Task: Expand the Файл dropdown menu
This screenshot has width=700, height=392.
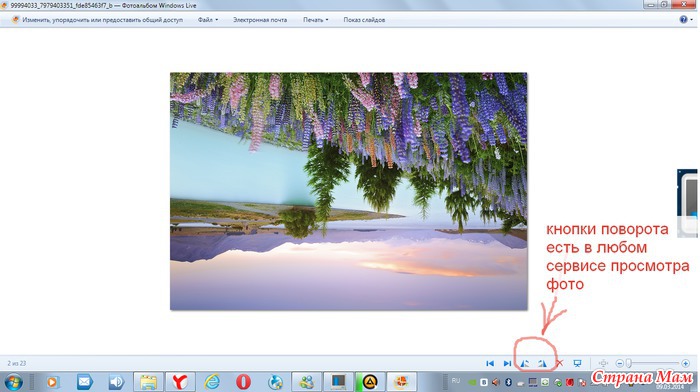Action: pyautogui.click(x=208, y=20)
